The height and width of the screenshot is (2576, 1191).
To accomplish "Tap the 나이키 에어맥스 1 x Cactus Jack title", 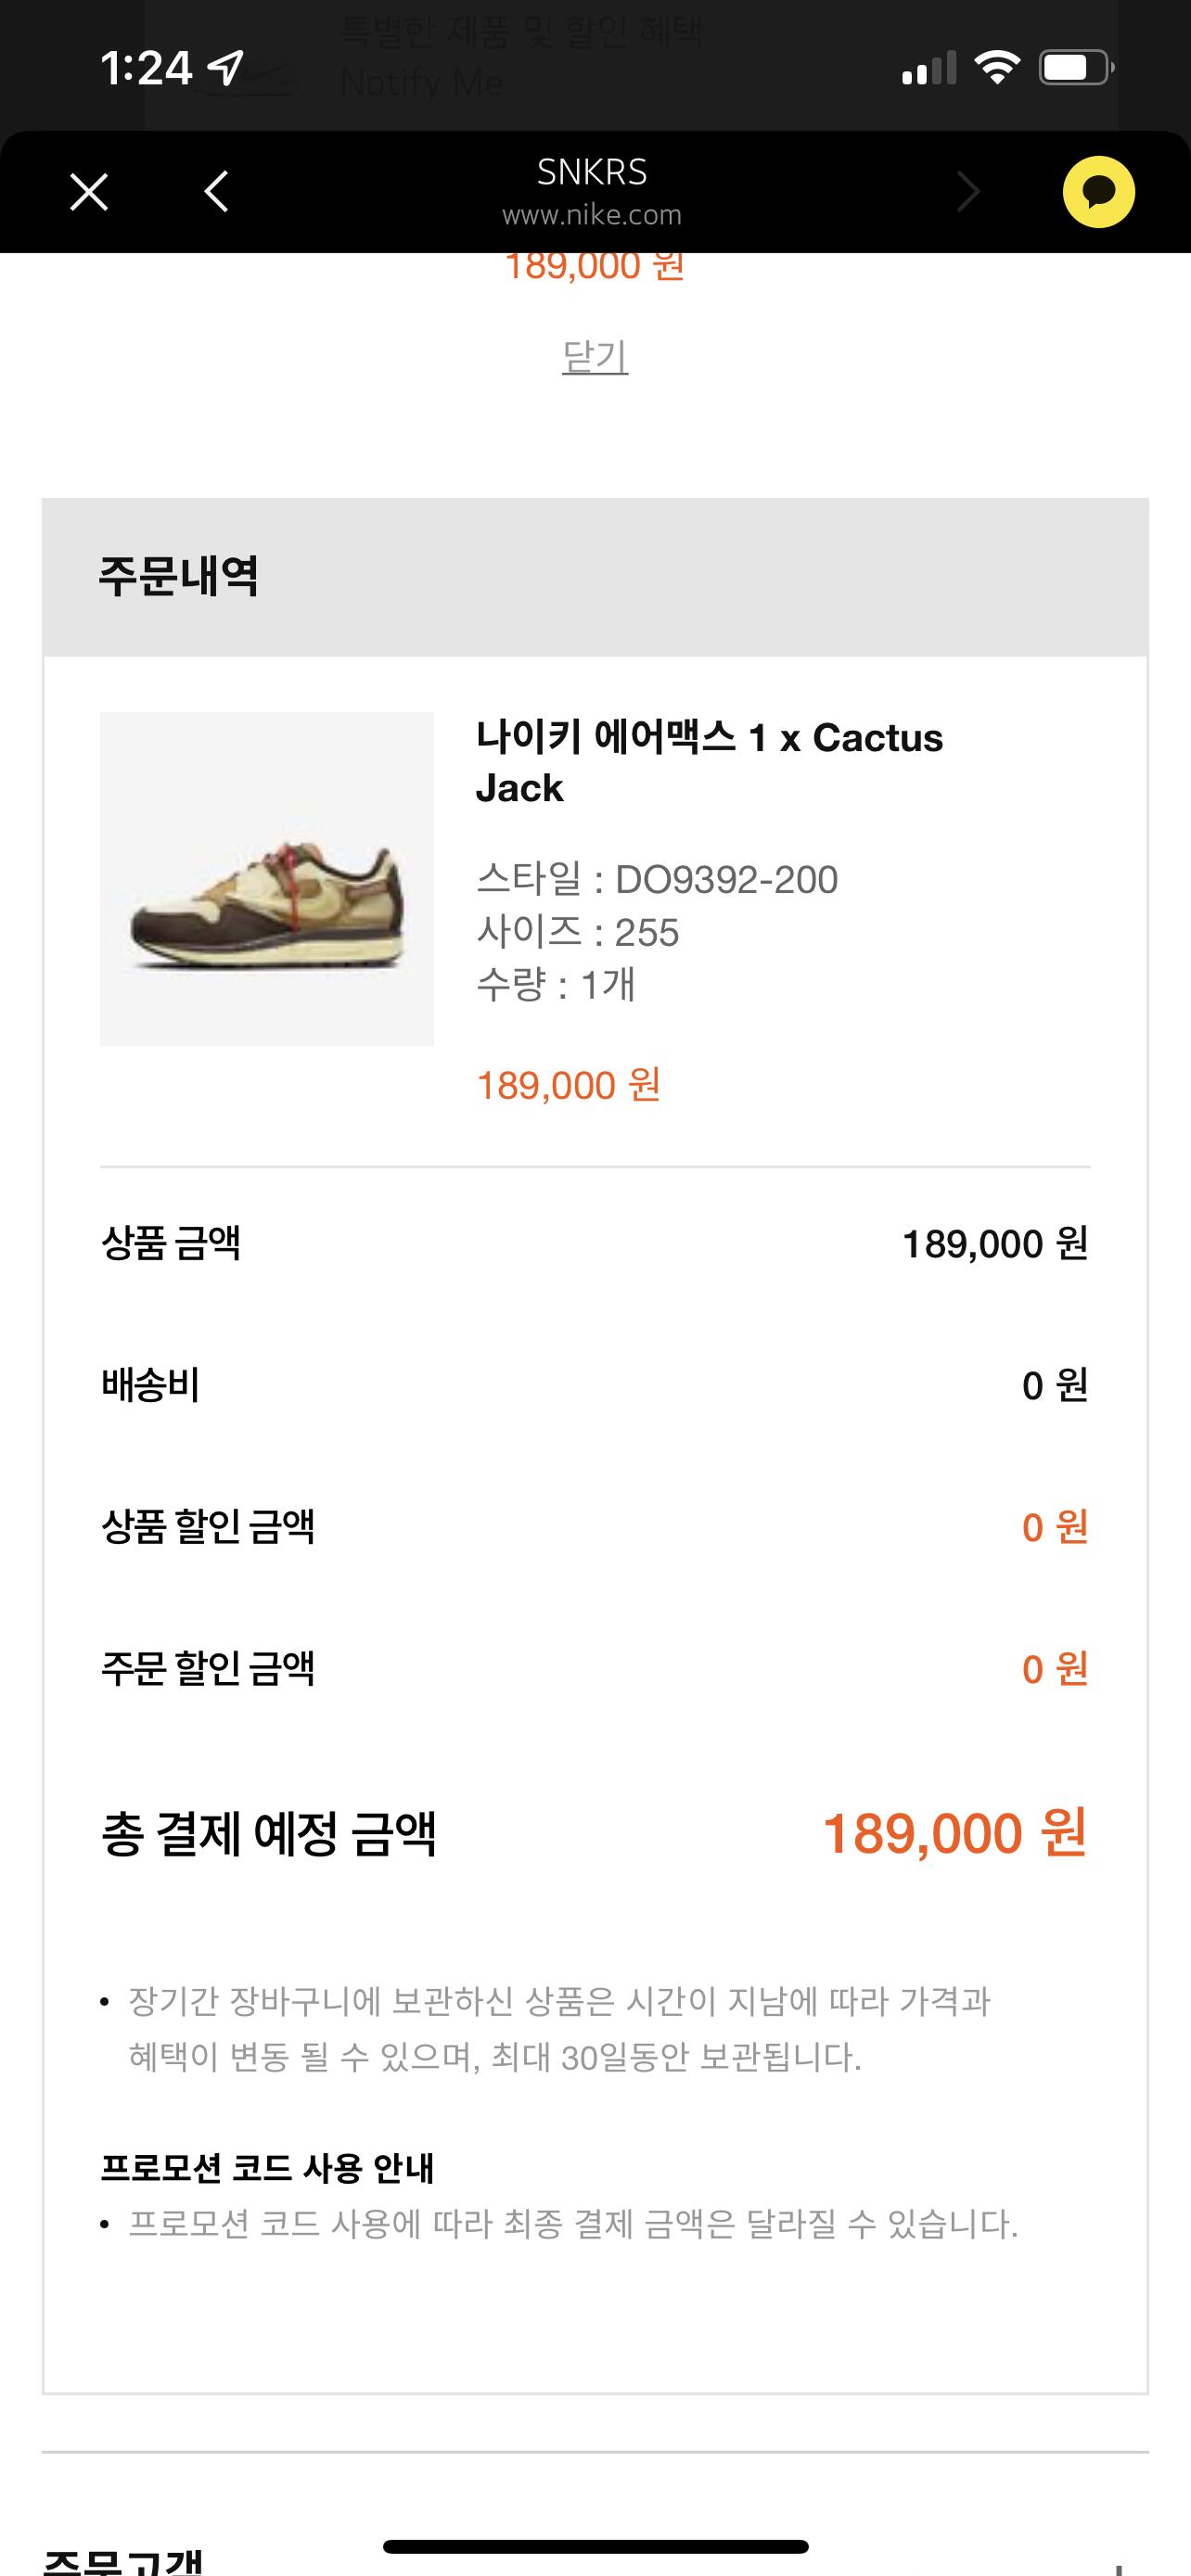I will (708, 762).
